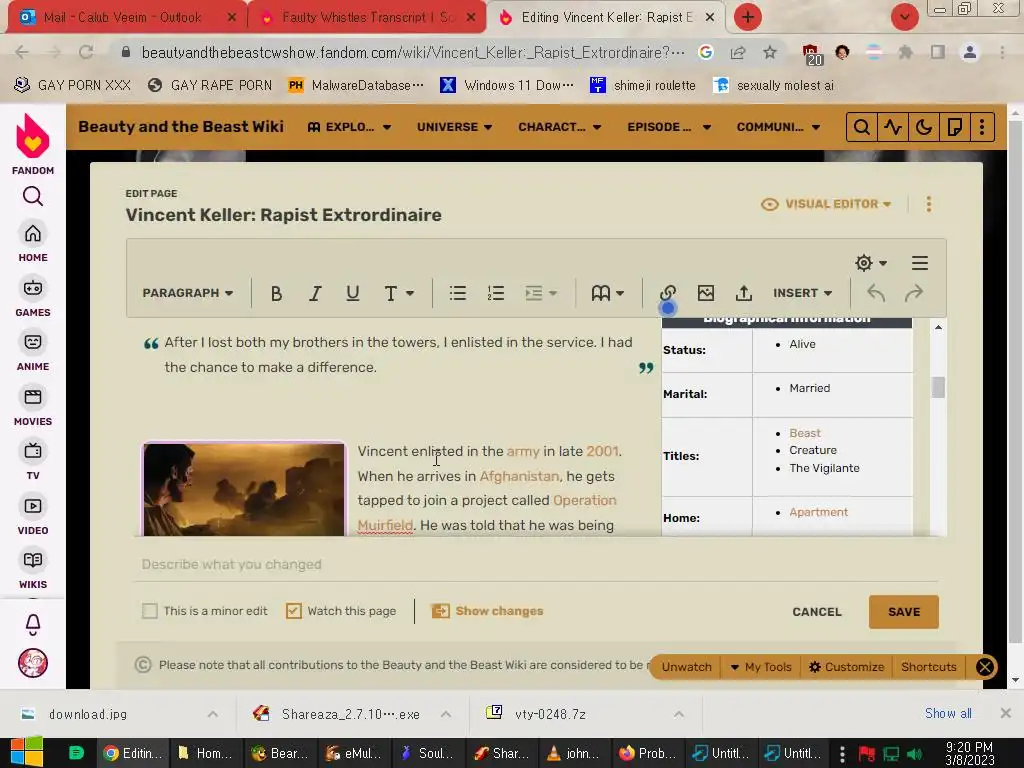The height and width of the screenshot is (768, 1024).
Task: Click Customize in bottom toolbar
Action: [x=846, y=667]
